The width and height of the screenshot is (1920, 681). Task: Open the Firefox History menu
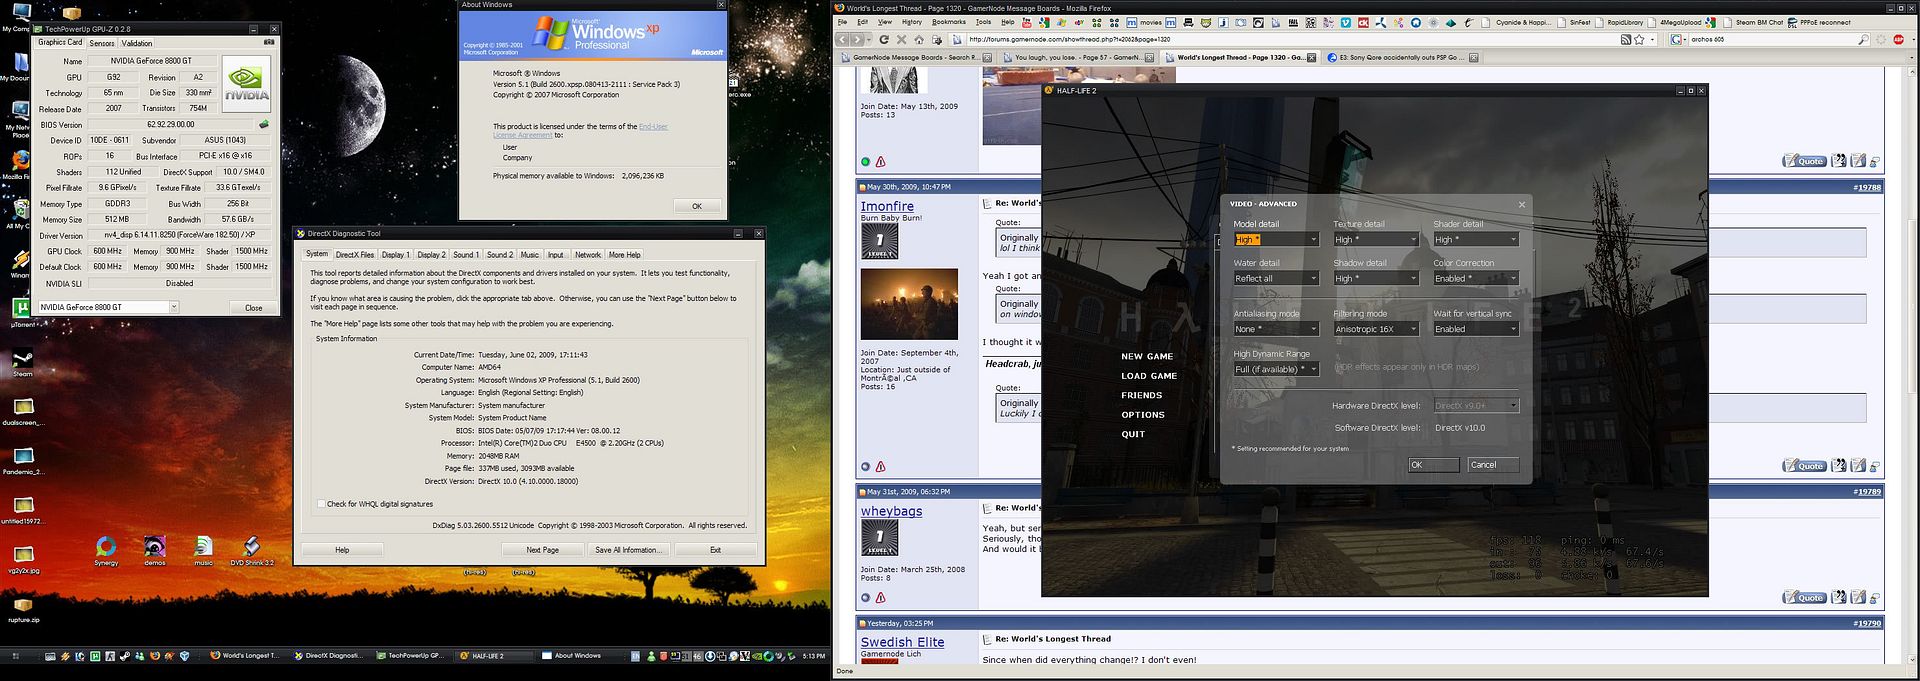[912, 22]
